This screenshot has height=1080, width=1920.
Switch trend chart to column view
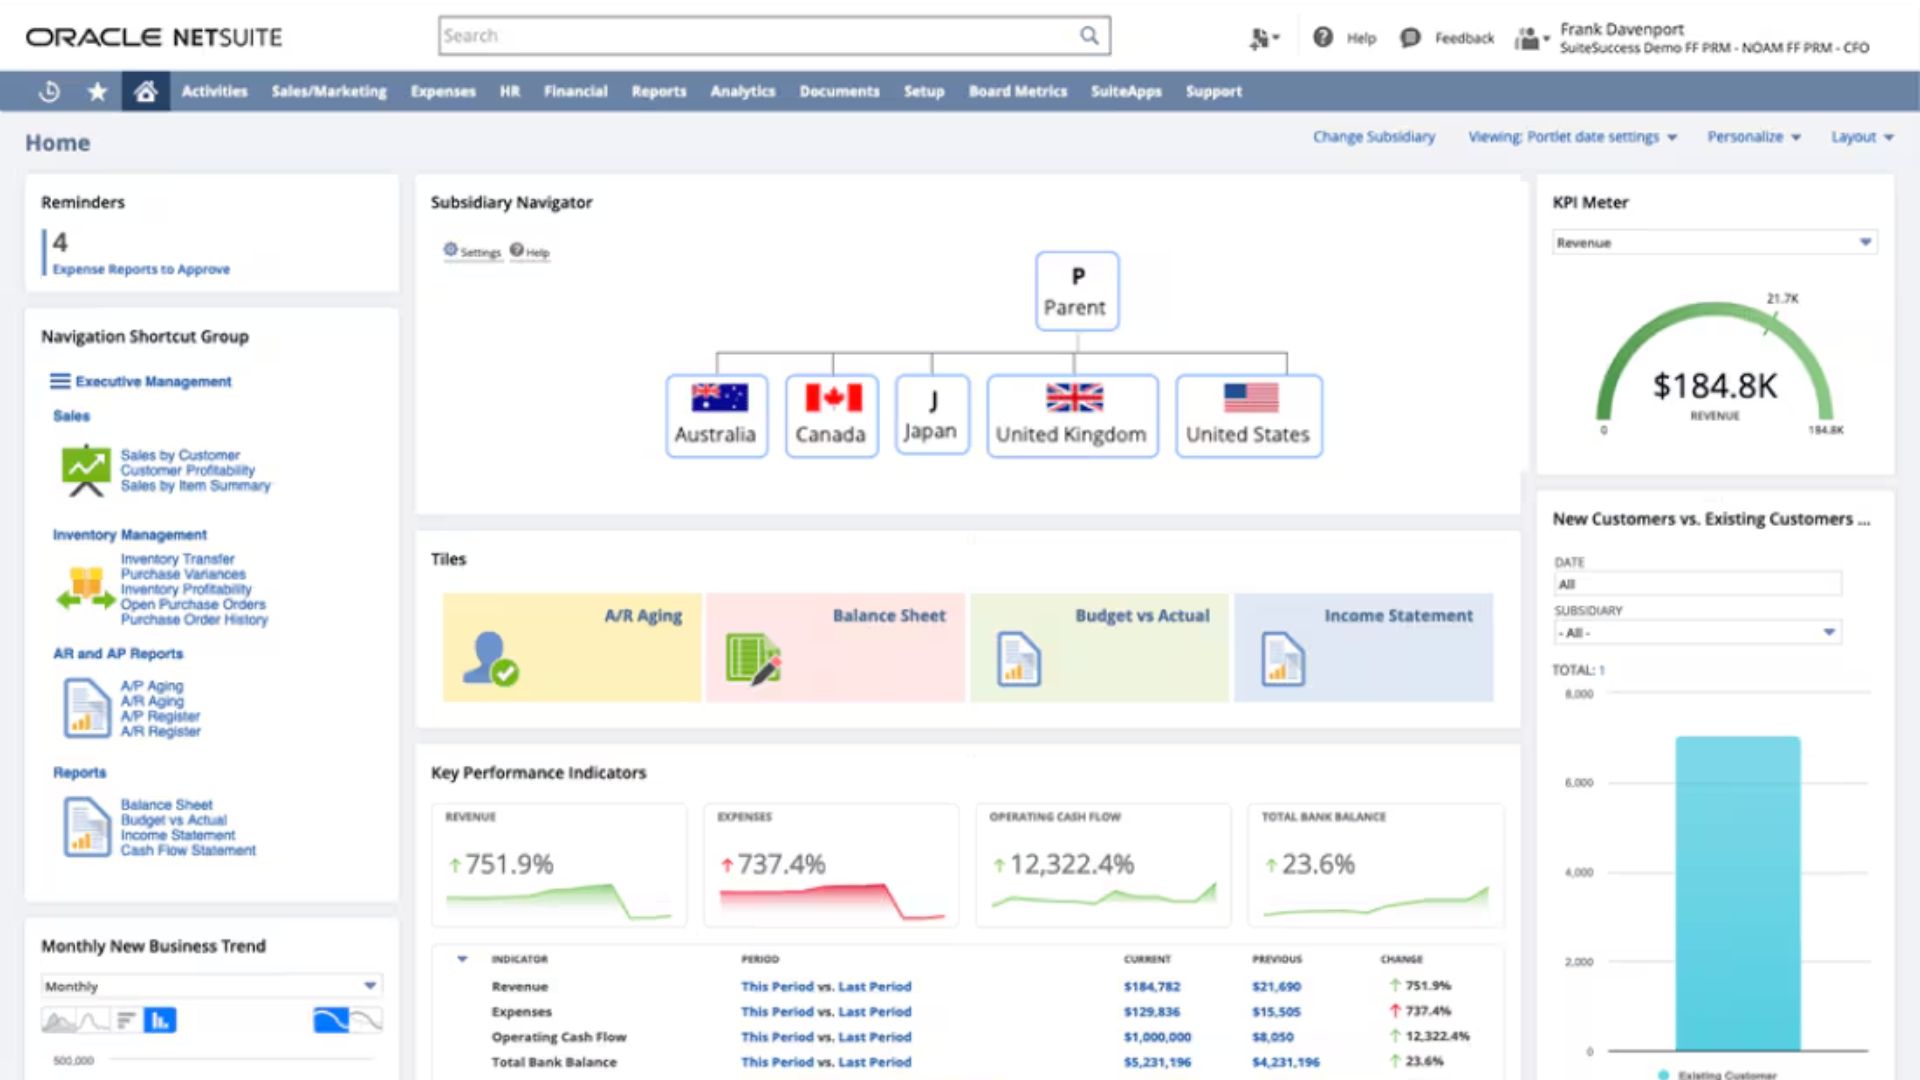pos(160,1020)
